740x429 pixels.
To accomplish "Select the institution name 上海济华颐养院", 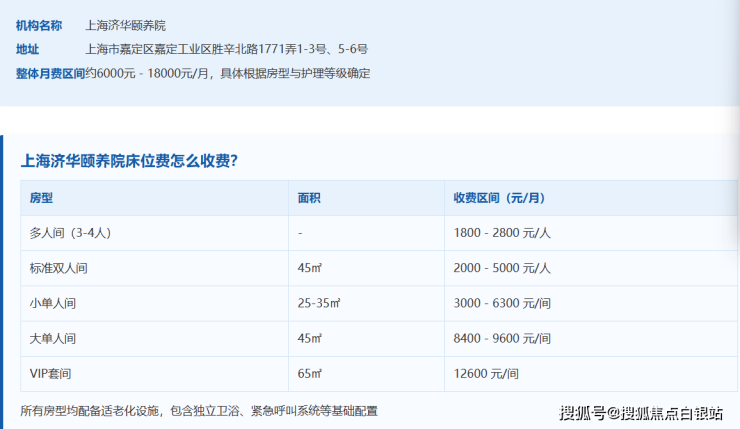I will coord(126,25).
